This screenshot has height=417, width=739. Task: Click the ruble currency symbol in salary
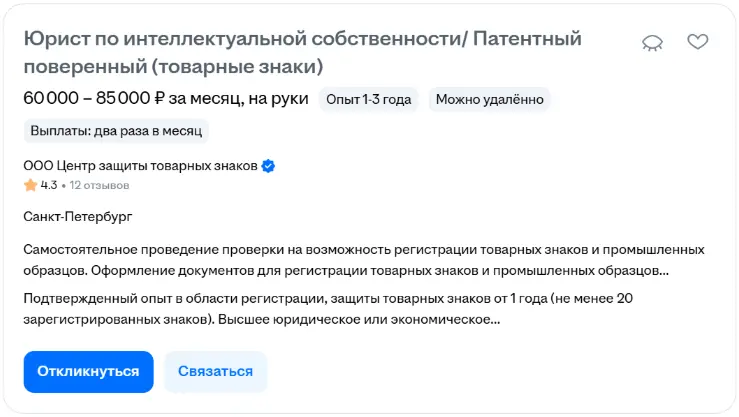tap(160, 99)
